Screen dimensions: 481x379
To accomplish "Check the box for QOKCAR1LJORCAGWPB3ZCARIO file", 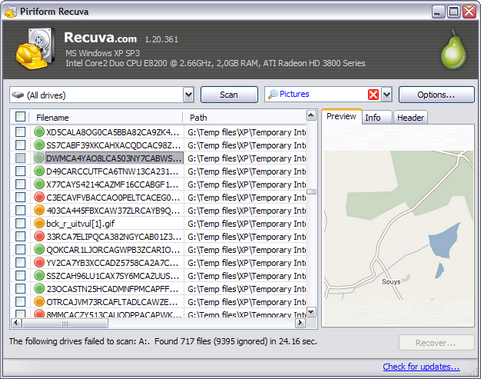I will coord(20,249).
